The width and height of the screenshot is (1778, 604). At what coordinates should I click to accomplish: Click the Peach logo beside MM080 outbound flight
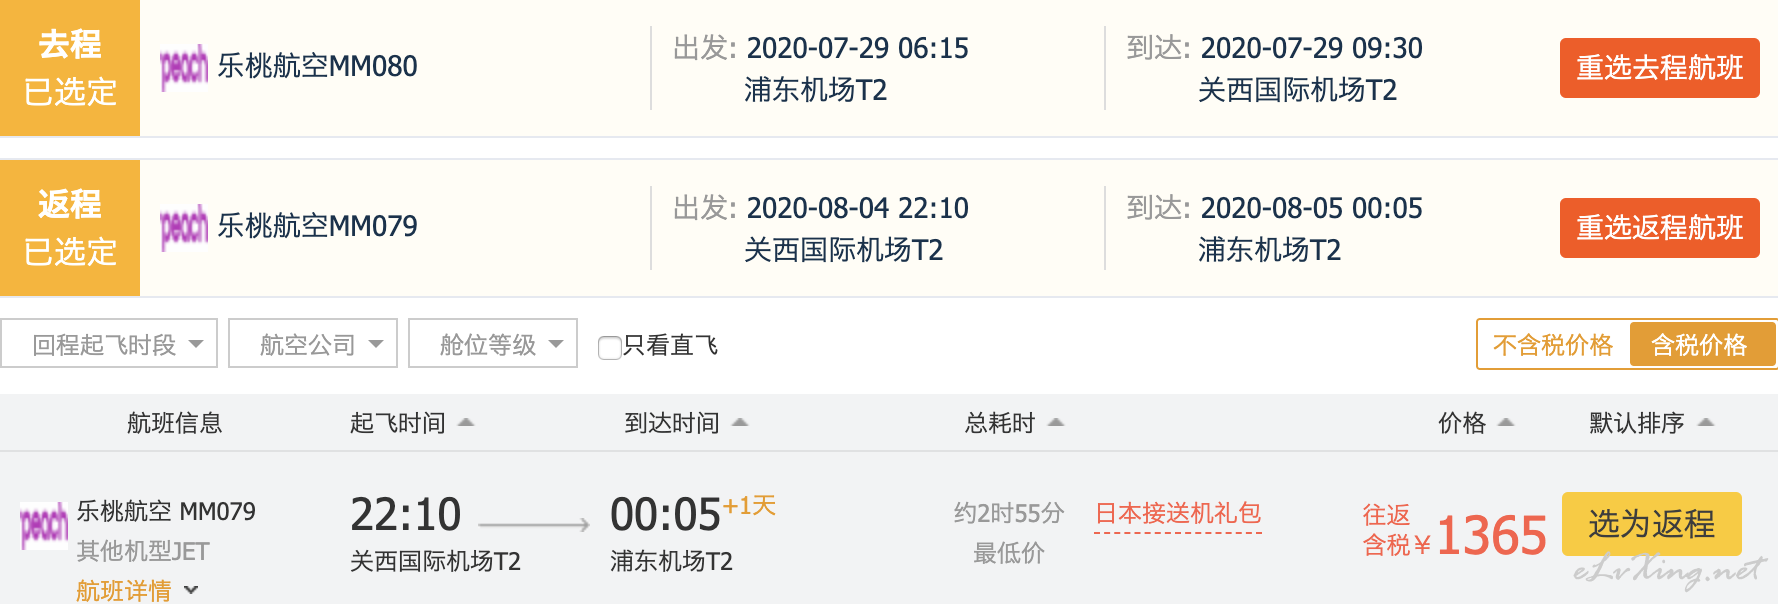coord(184,67)
